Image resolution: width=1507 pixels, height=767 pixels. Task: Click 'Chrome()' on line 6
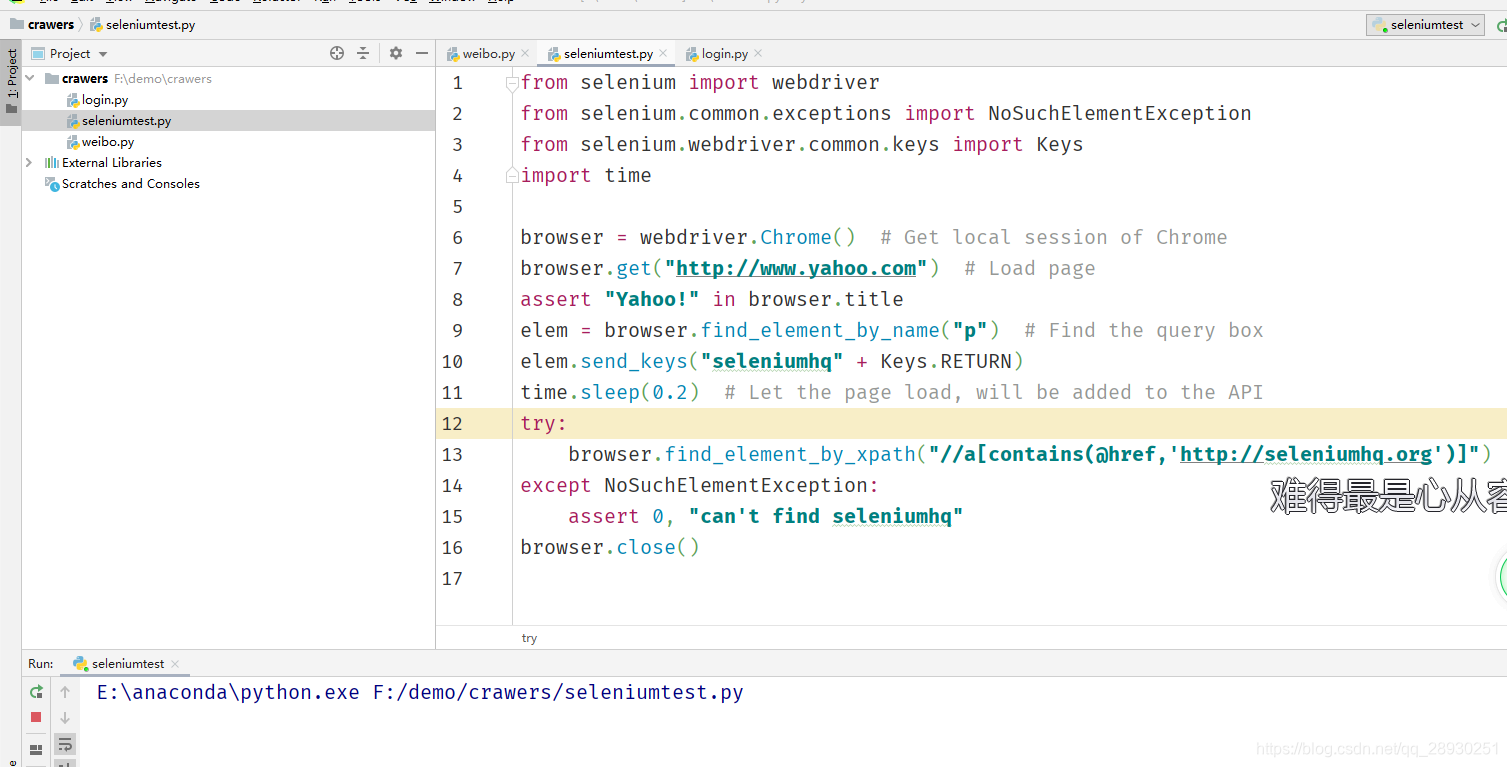808,237
